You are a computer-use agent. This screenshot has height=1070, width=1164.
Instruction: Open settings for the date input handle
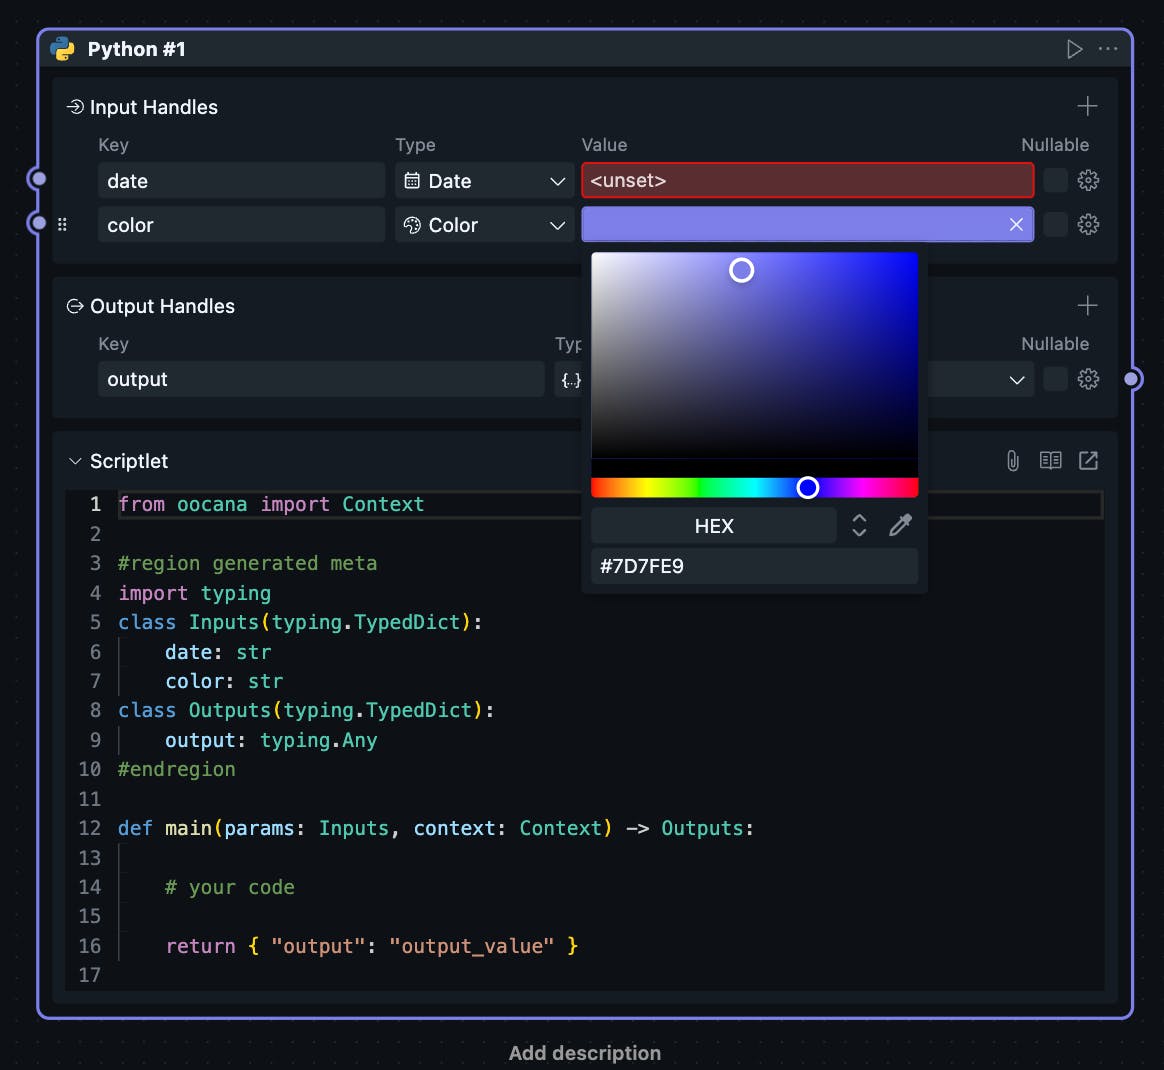tap(1088, 180)
